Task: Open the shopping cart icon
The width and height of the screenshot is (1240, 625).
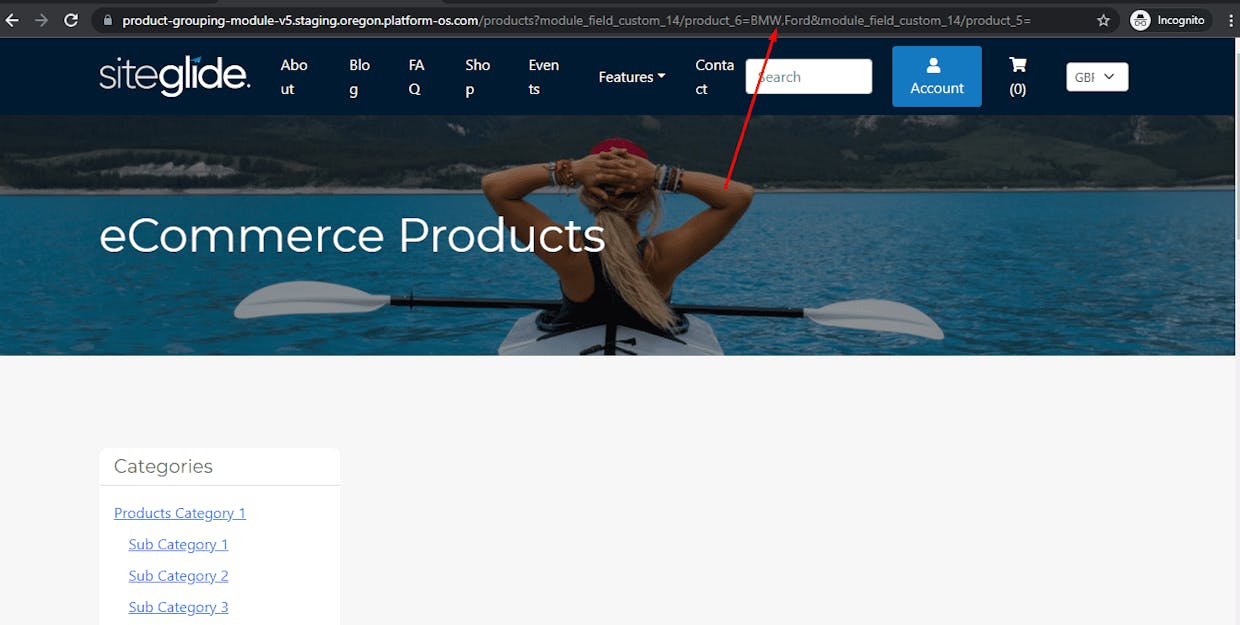Action: pyautogui.click(x=1017, y=76)
